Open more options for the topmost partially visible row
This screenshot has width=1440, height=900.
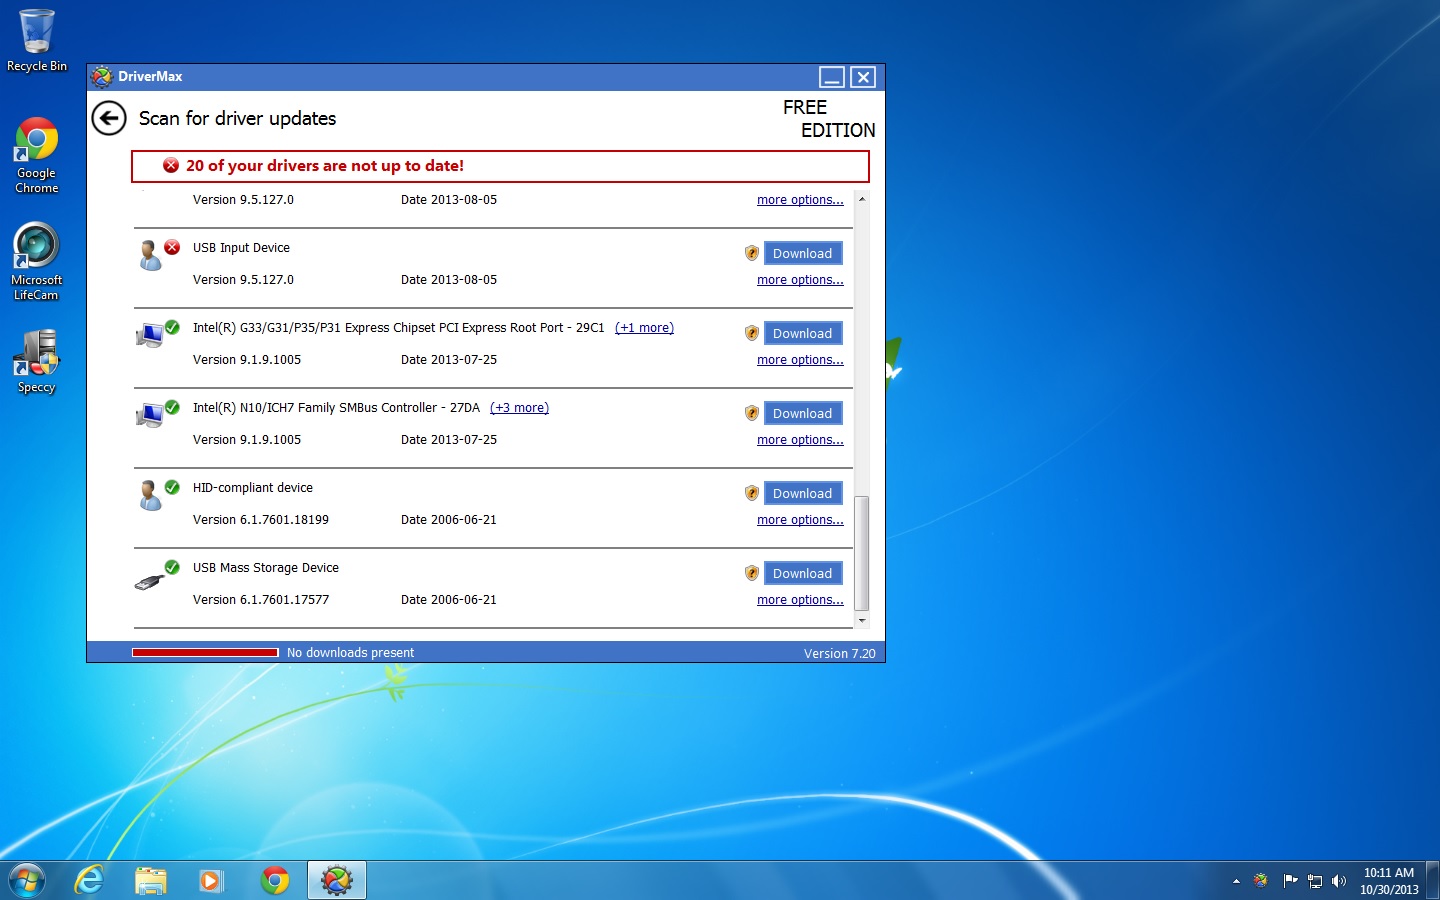click(800, 200)
